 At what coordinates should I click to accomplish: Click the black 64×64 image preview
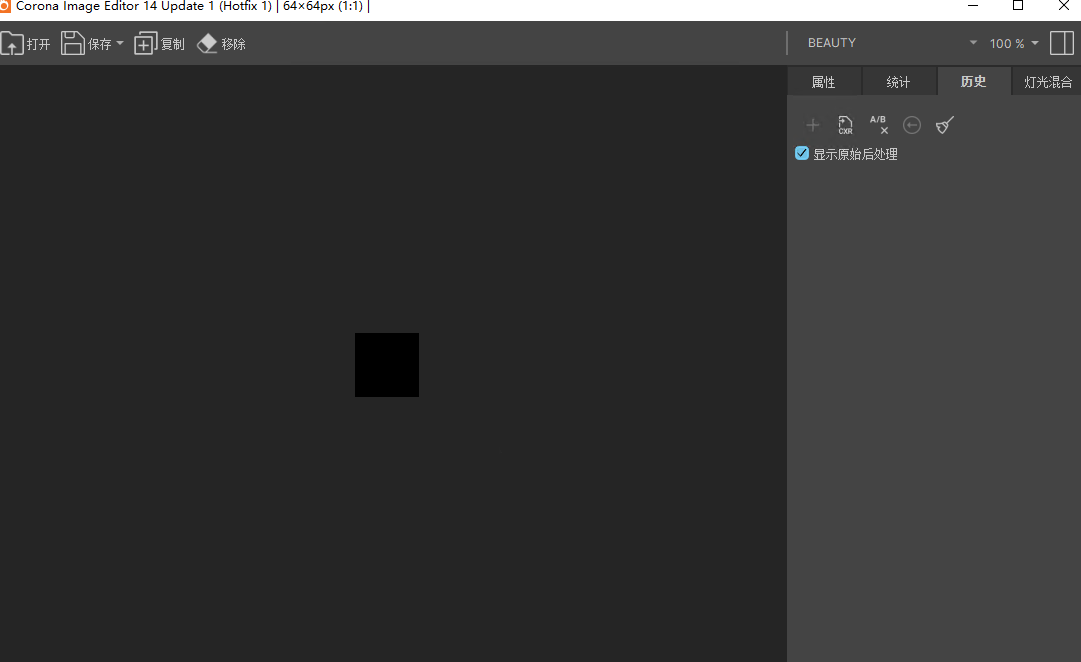click(x=387, y=365)
